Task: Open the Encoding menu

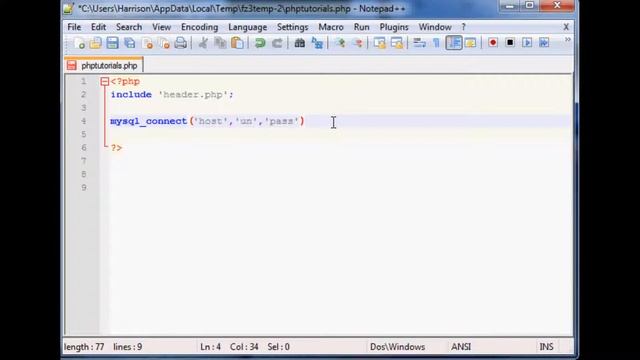Action: 200,27
